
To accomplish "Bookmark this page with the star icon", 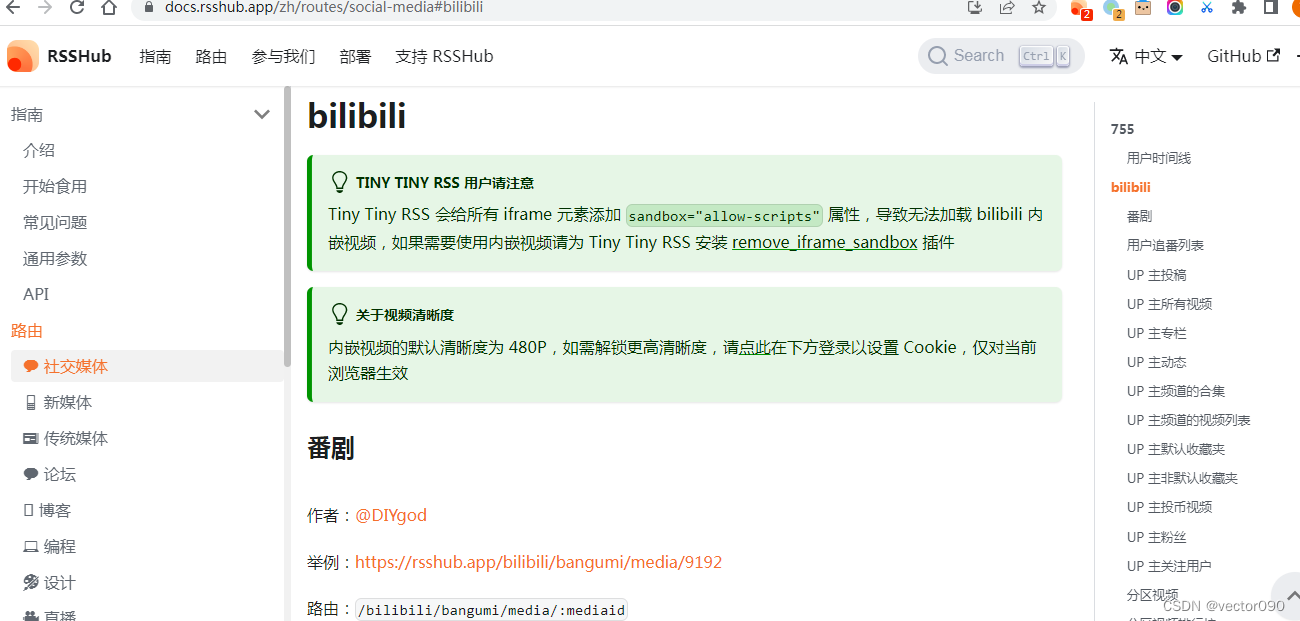I will (1039, 8).
